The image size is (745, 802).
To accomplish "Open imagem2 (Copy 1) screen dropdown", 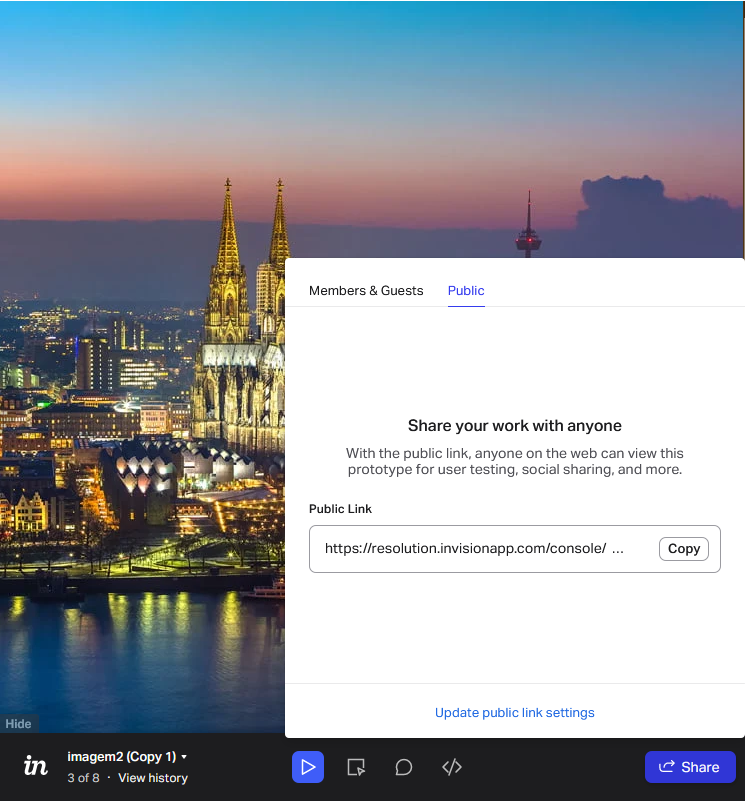I will 127,756.
